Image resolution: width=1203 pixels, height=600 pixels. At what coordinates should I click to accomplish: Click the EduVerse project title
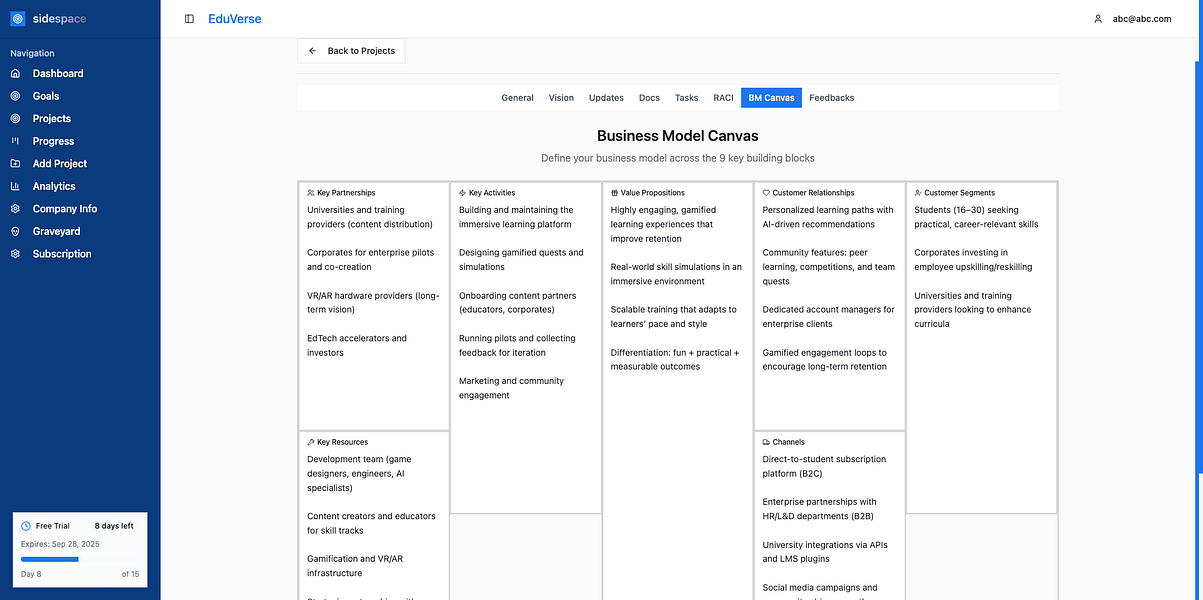[235, 19]
